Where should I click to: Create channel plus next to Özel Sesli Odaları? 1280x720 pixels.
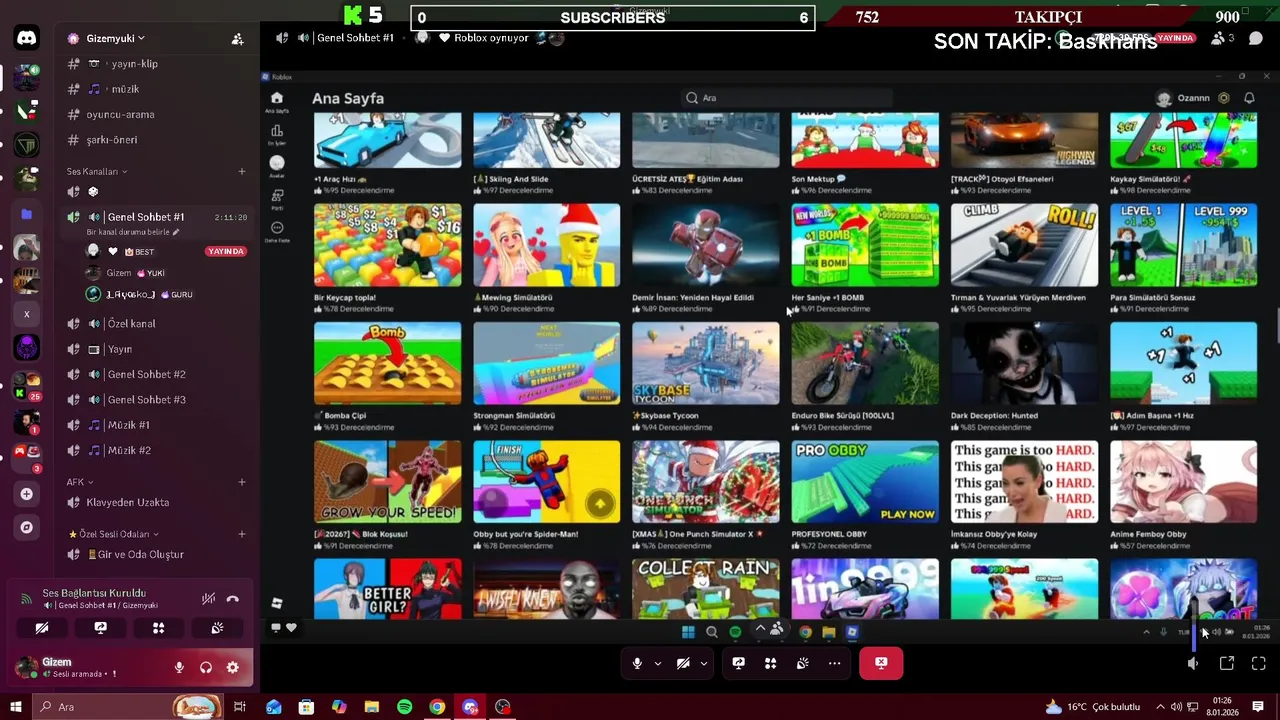coord(242,534)
